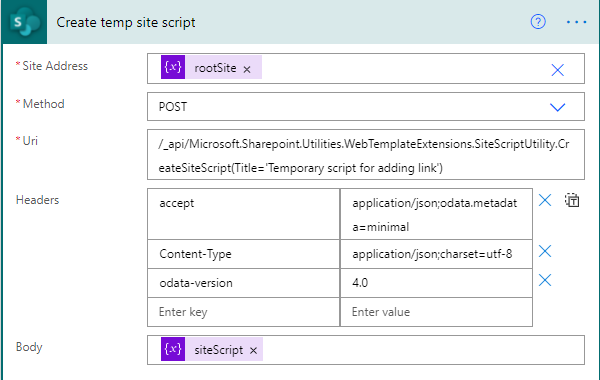The width and height of the screenshot is (600, 380).
Task: Click the SharePoint connector icon
Action: (x=24, y=22)
